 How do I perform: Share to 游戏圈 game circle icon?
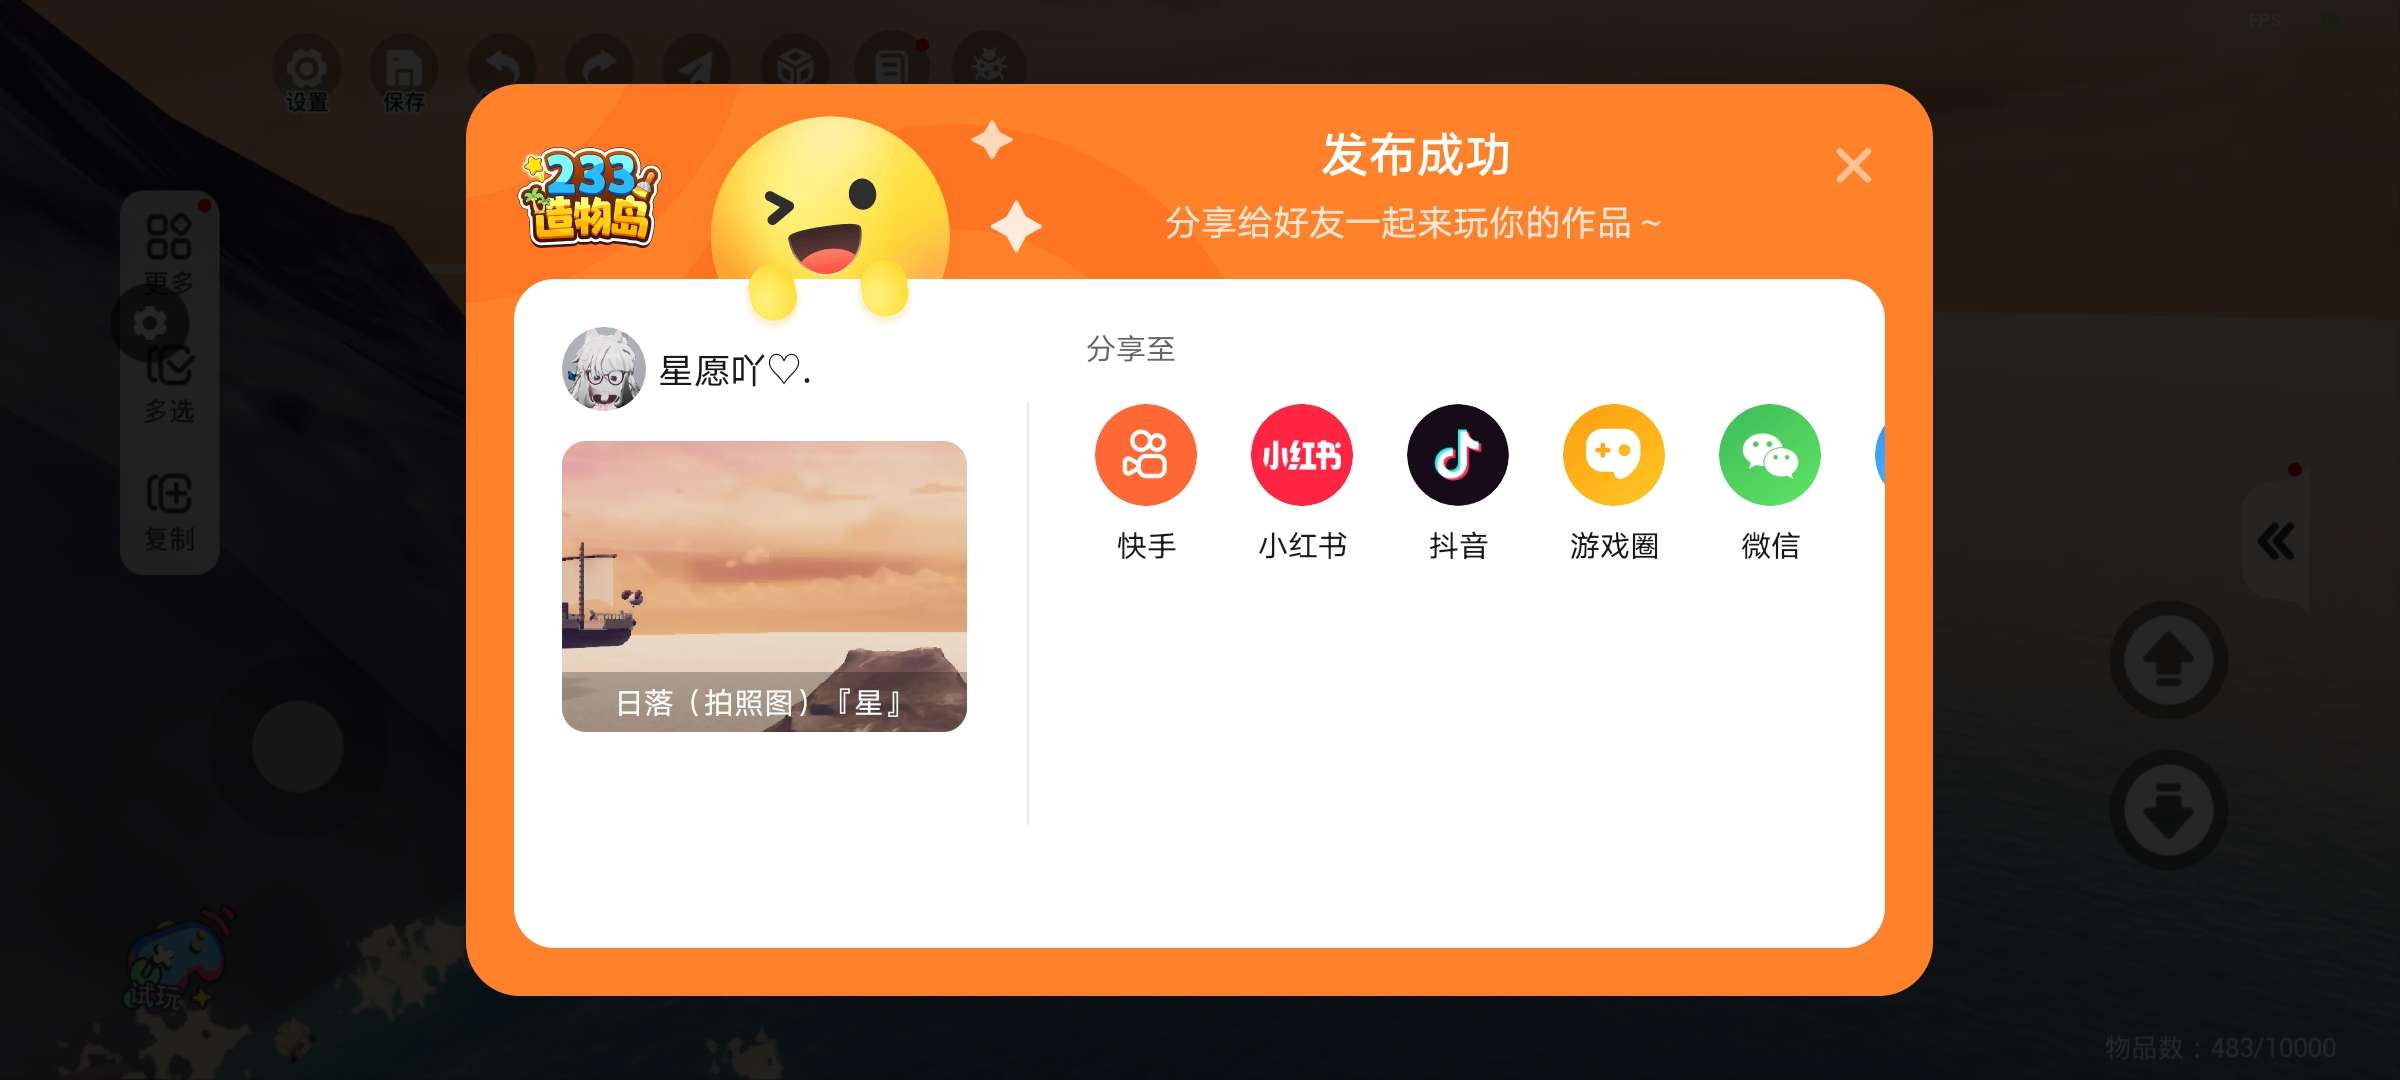click(x=1613, y=455)
